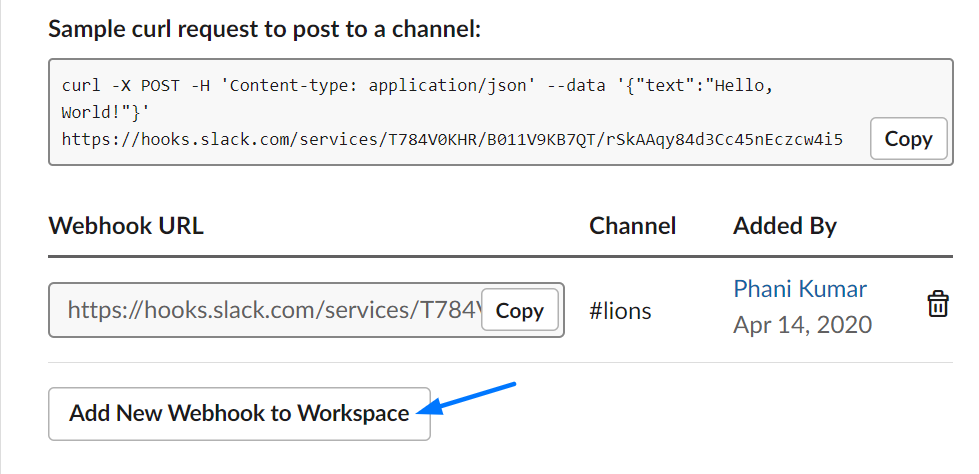
Task: Click the hooks.slack.com URL in curl sample
Action: [452, 139]
